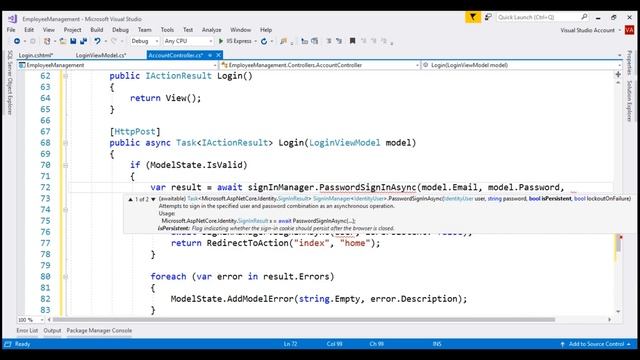Click the red VA account avatar
This screenshot has width=640, height=360.
click(629, 30)
